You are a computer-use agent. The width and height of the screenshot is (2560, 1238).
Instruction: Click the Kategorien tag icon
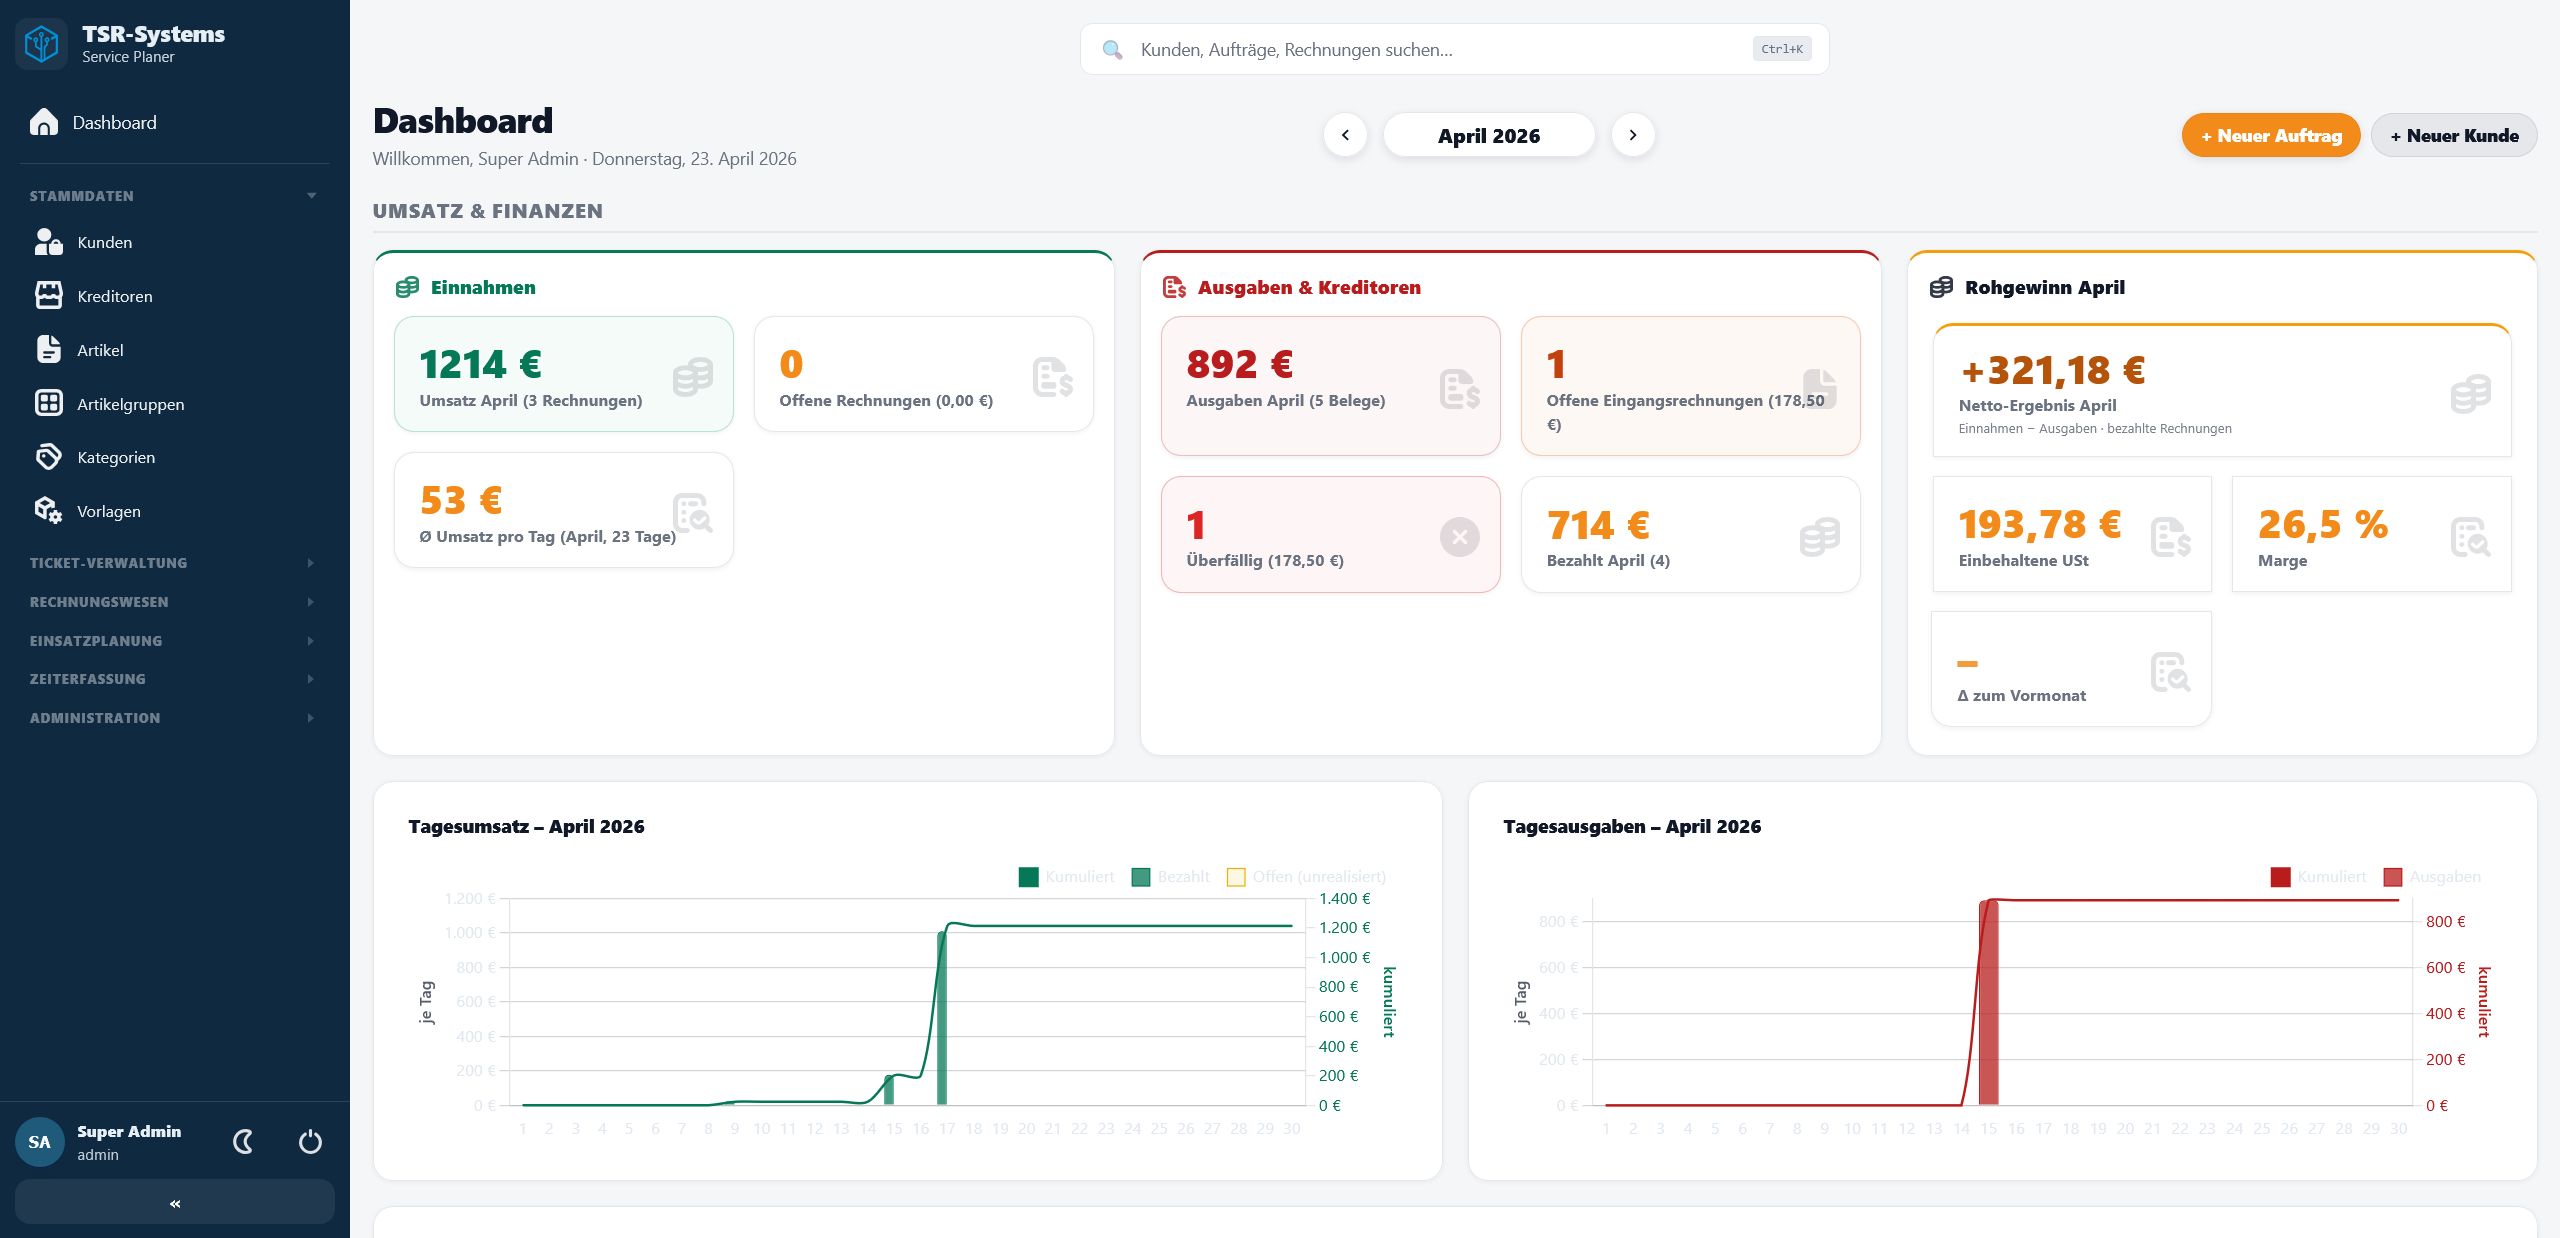49,457
